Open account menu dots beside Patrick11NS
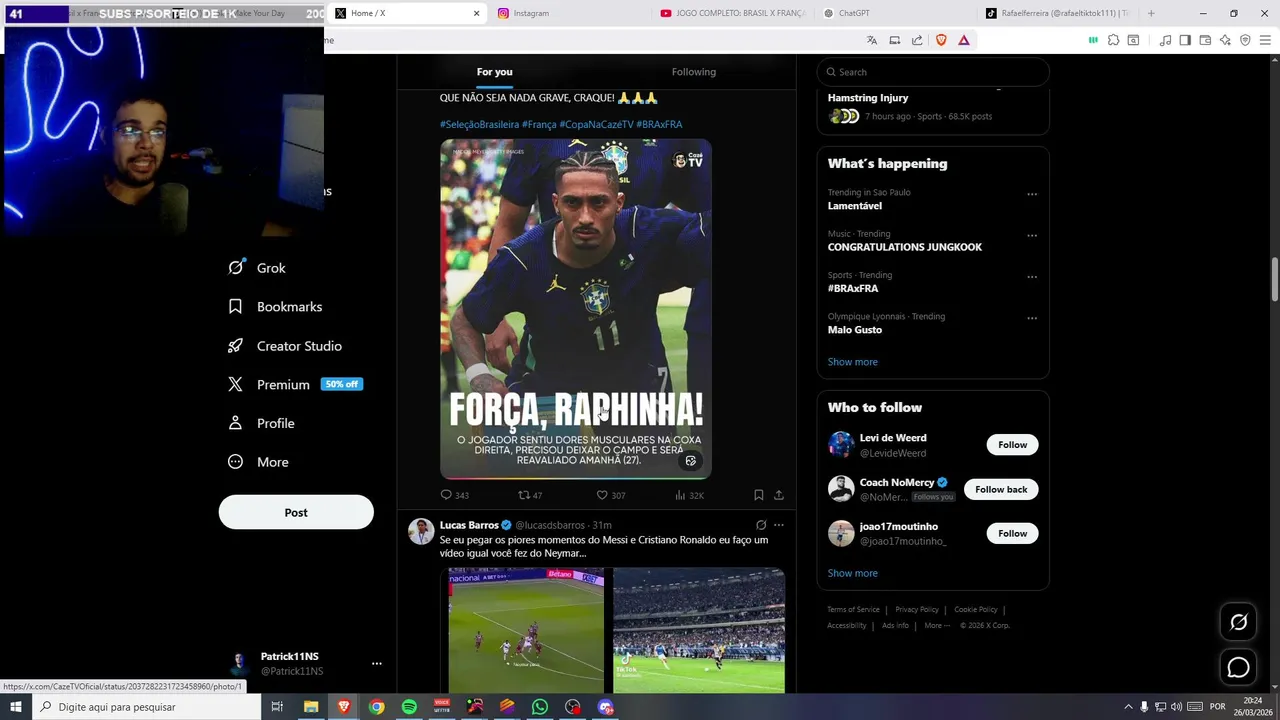Image resolution: width=1280 pixels, height=720 pixels. [377, 663]
